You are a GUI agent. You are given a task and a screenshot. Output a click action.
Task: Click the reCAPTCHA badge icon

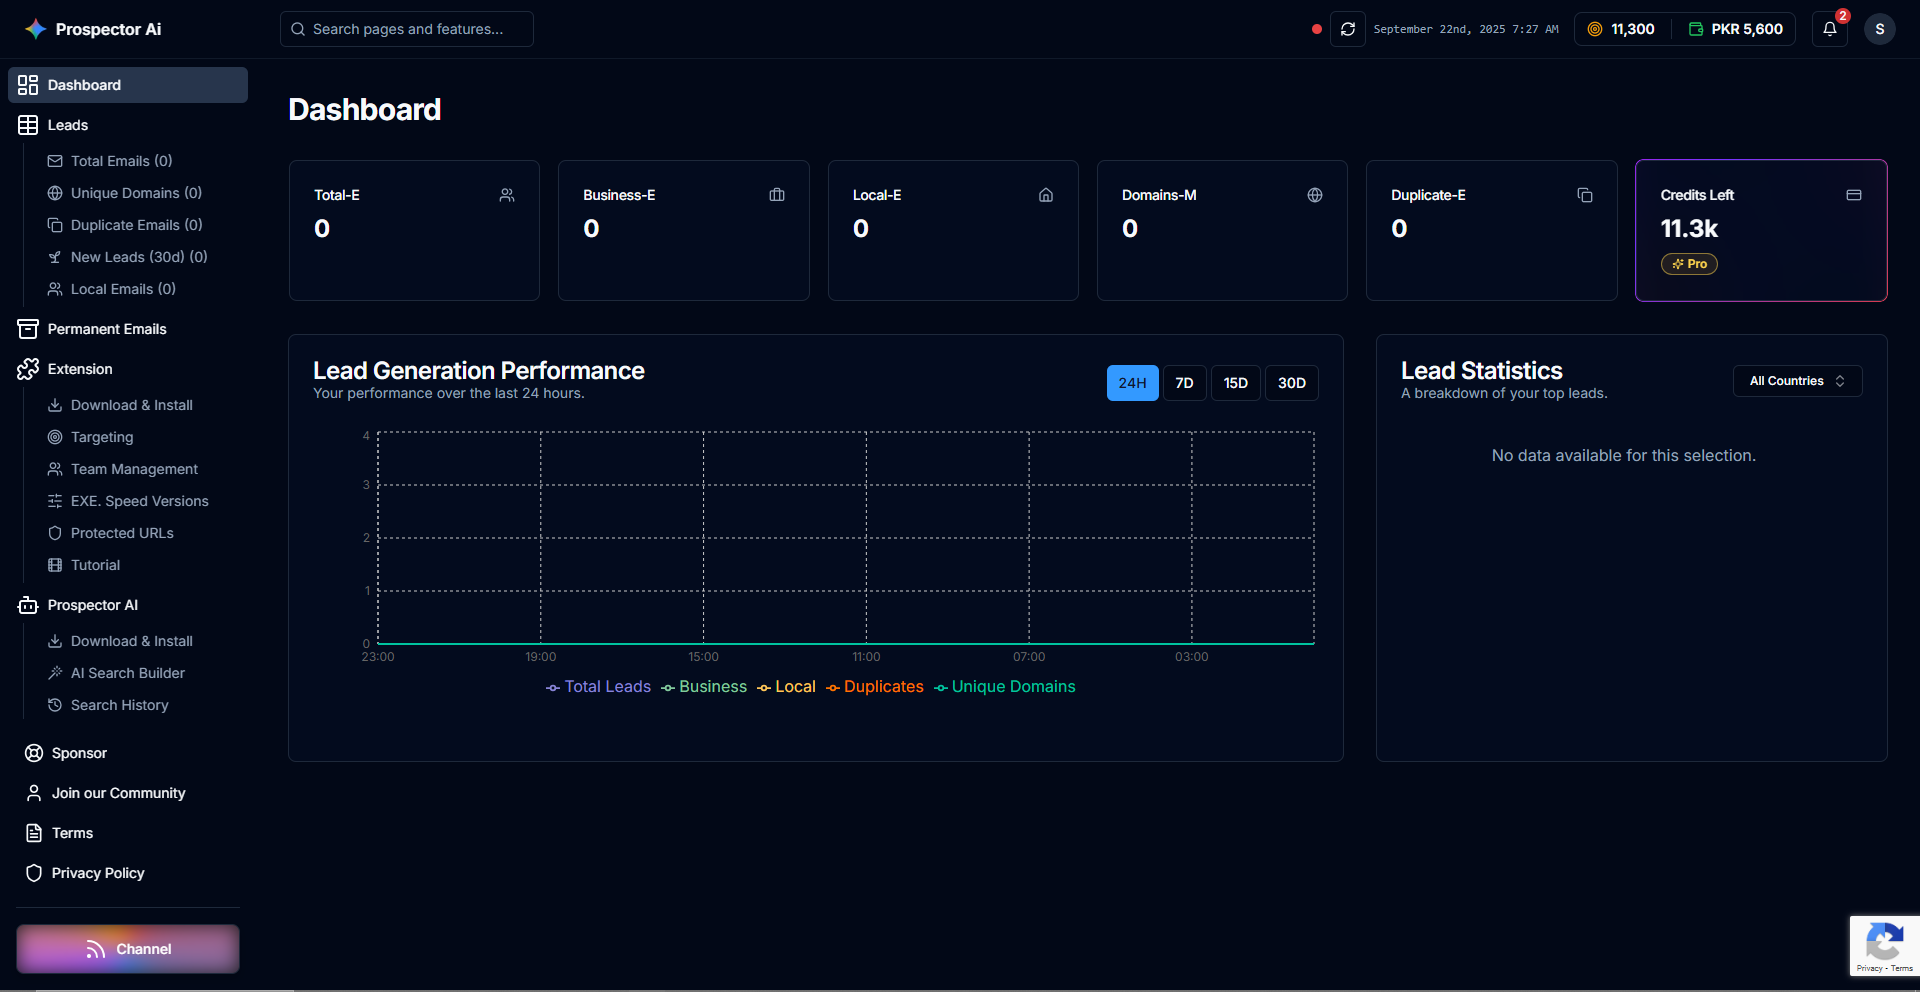tap(1884, 942)
